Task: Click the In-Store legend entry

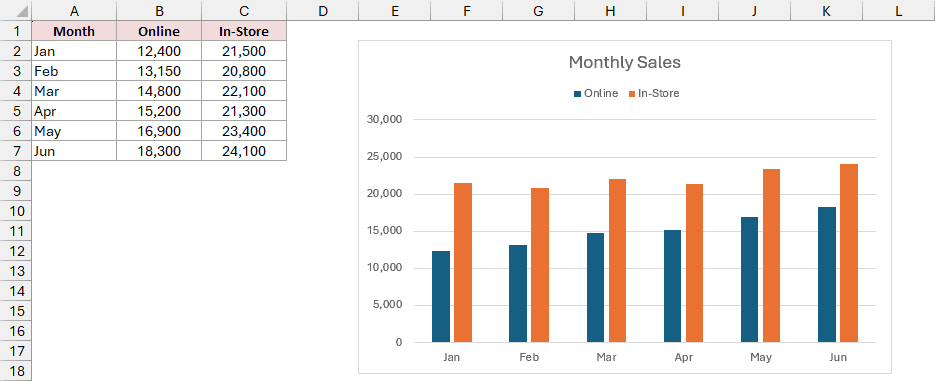Action: pyautogui.click(x=654, y=93)
